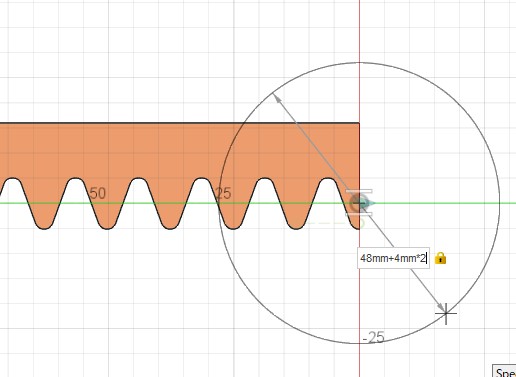Screen dimensions: 516x377
Task: Select the topmost point of the preview circle
Action: pyautogui.click(x=359, y=63)
